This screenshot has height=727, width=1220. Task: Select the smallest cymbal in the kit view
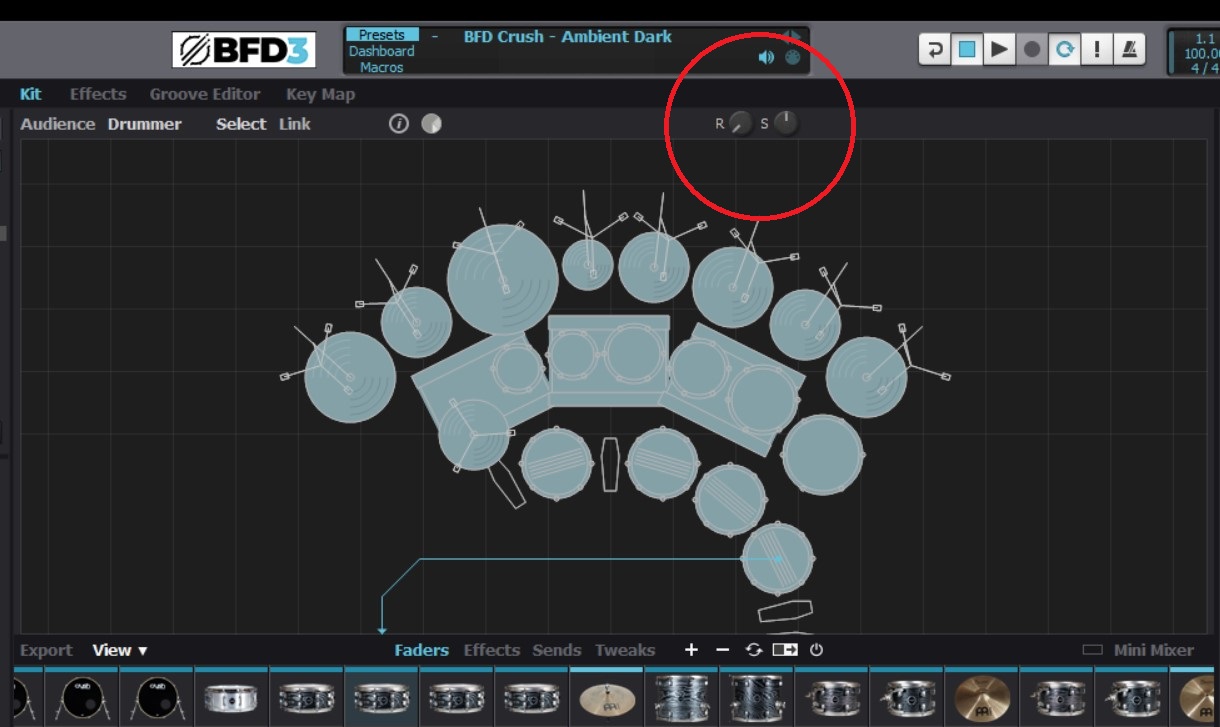click(x=587, y=264)
